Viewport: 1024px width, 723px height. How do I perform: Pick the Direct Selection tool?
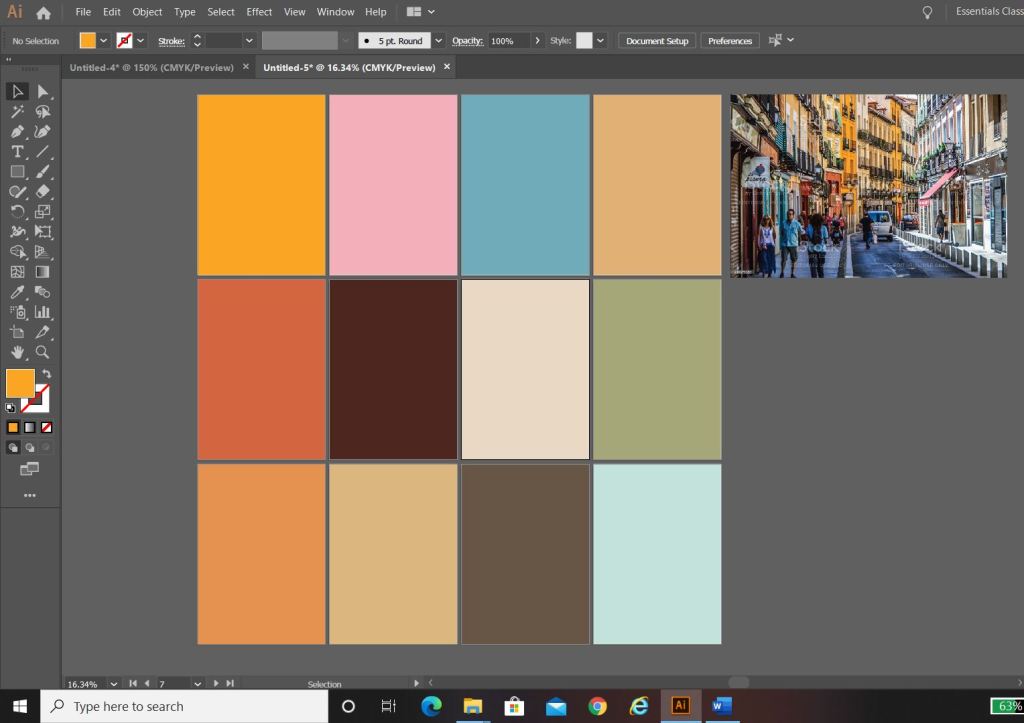[42, 91]
